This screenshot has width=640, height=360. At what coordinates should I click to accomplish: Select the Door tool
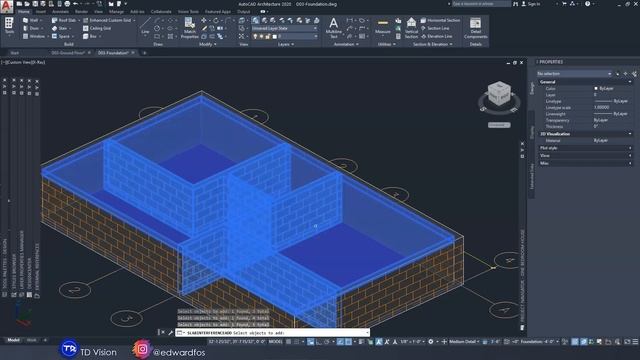point(32,28)
